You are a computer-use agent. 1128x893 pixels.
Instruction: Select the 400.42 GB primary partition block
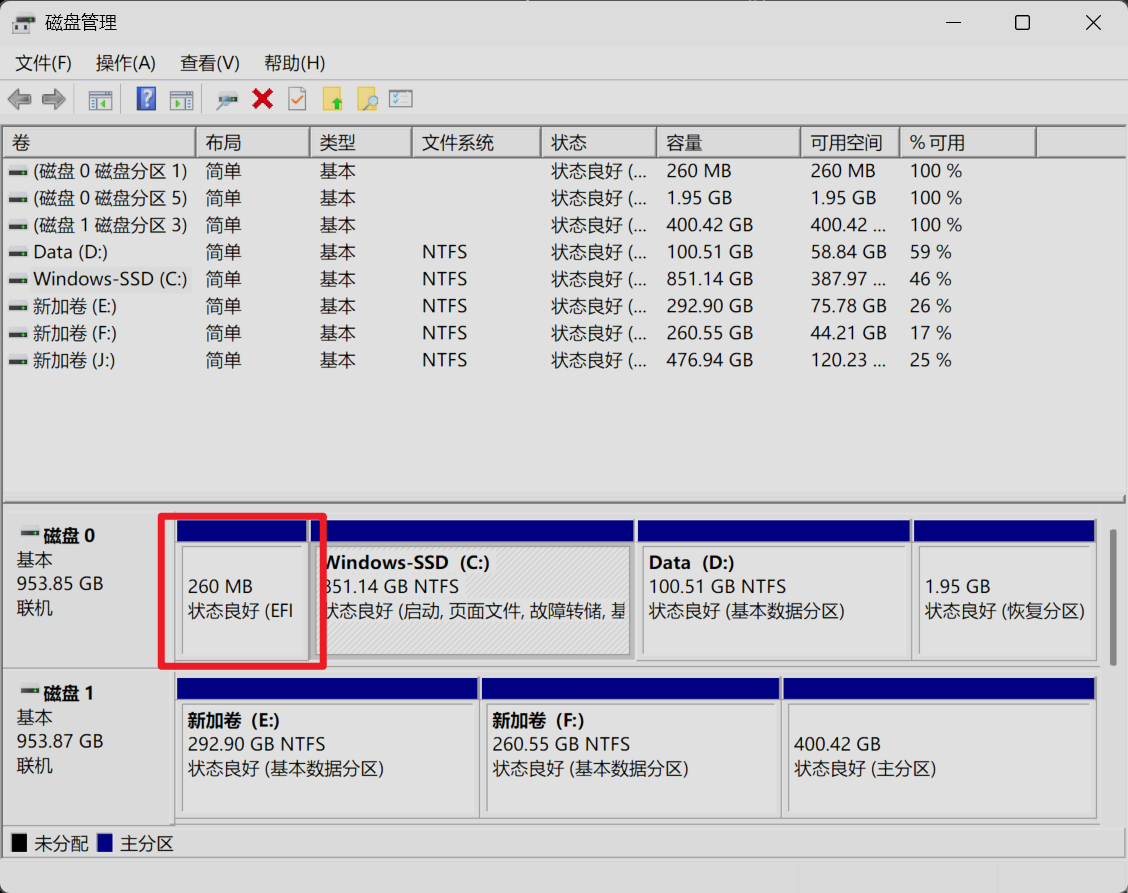click(x=940, y=748)
